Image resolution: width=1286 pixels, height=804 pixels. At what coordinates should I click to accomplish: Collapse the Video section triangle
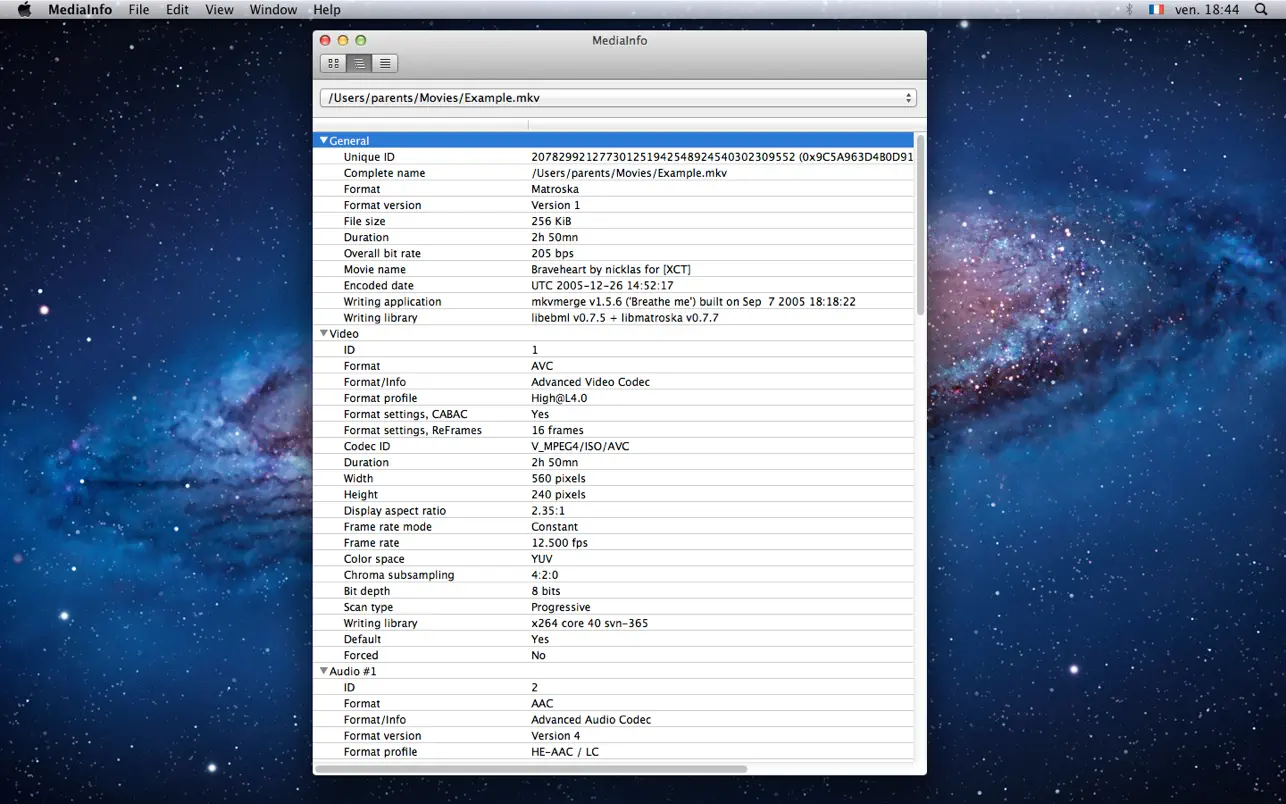pos(323,334)
